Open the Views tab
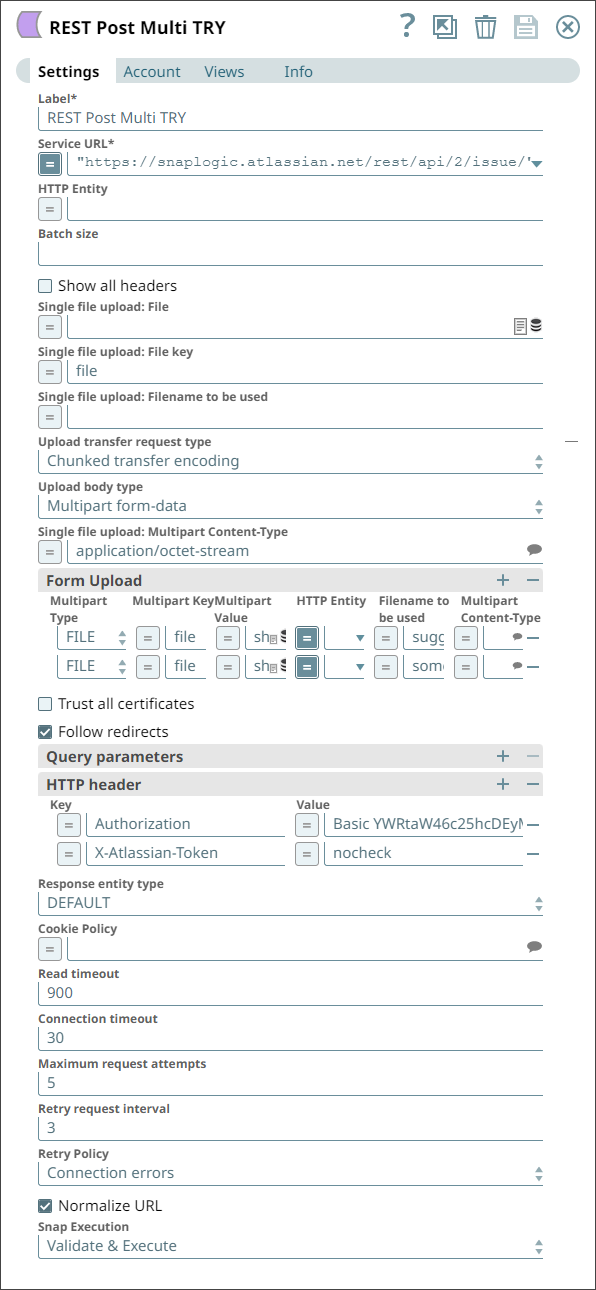This screenshot has width=596, height=1290. coord(224,71)
